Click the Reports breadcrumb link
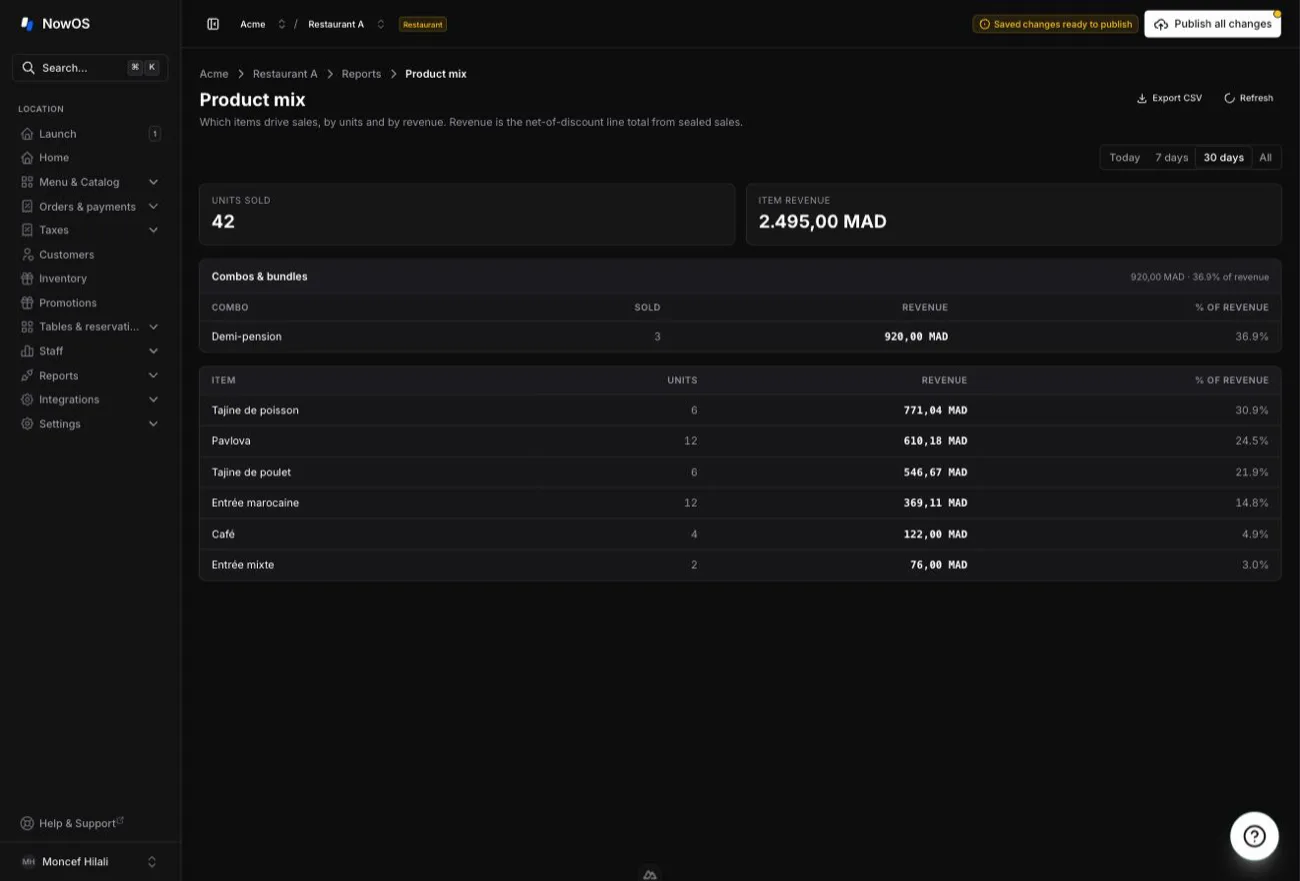Viewport: 1300px width, 881px height. click(x=361, y=74)
